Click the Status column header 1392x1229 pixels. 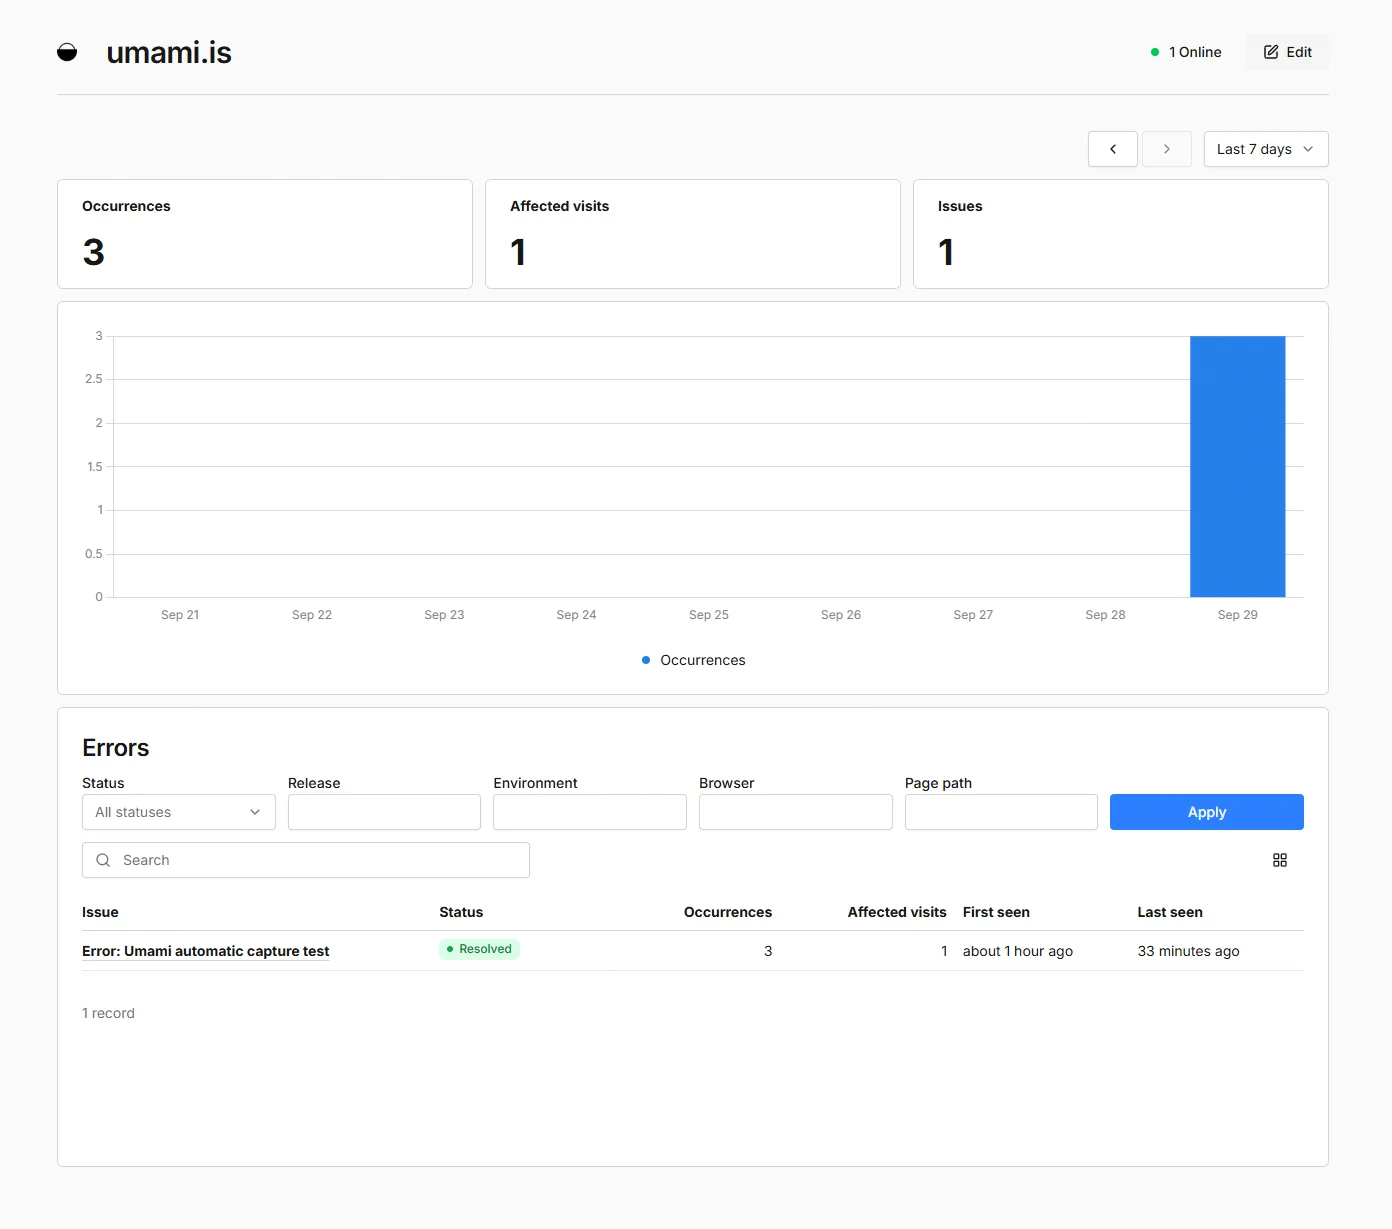click(x=461, y=912)
